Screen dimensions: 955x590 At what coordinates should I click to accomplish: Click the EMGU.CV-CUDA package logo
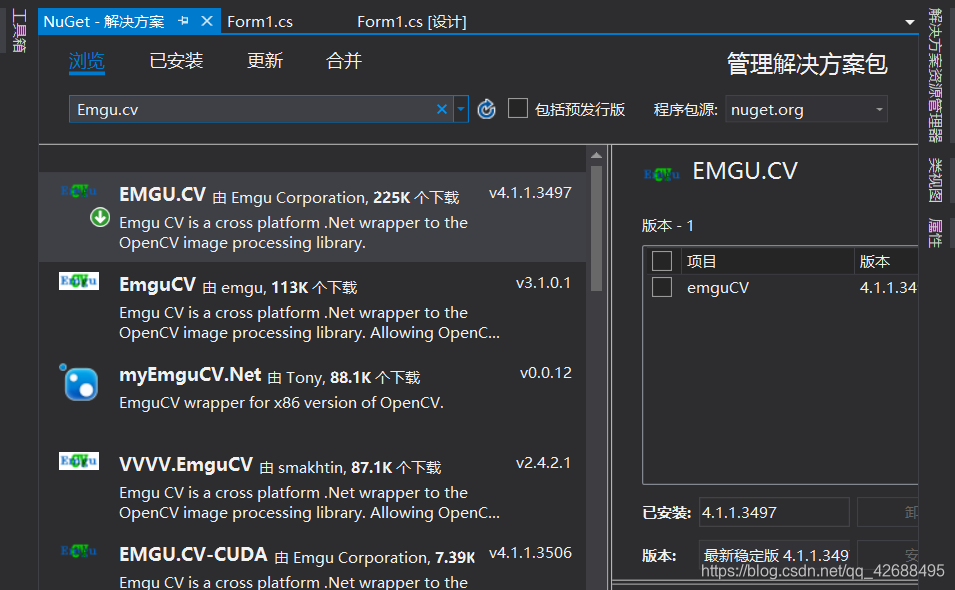pos(79,551)
